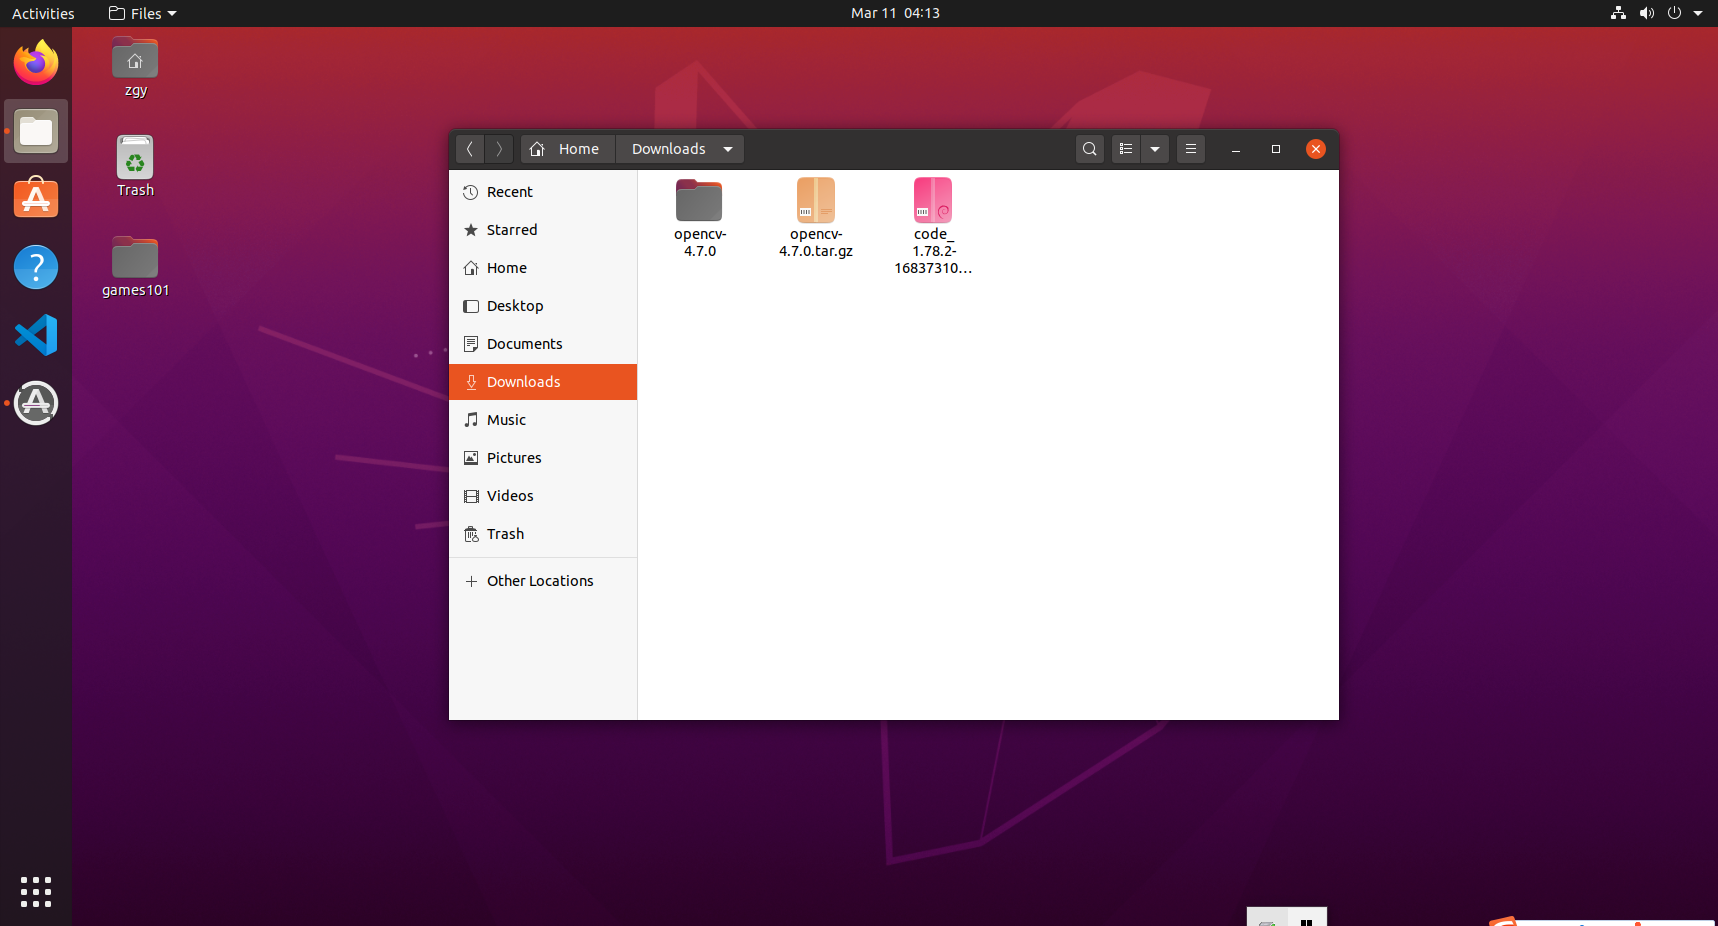
Task: Open Help from the dock
Action: (36, 267)
